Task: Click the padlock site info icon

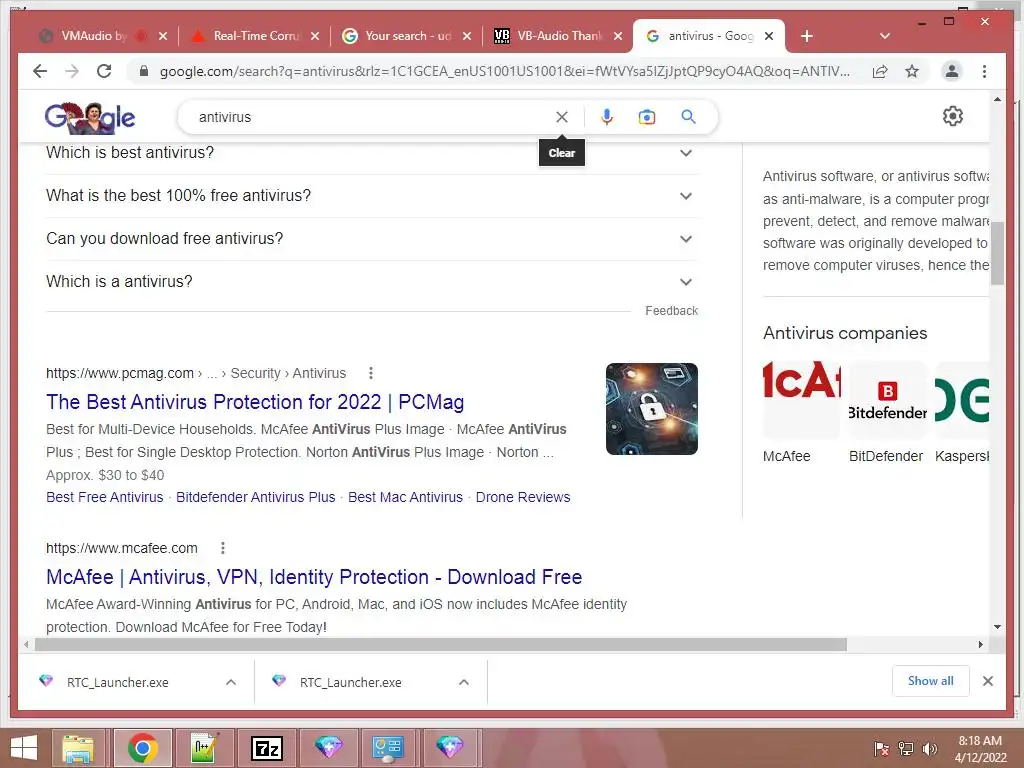Action: [x=144, y=71]
